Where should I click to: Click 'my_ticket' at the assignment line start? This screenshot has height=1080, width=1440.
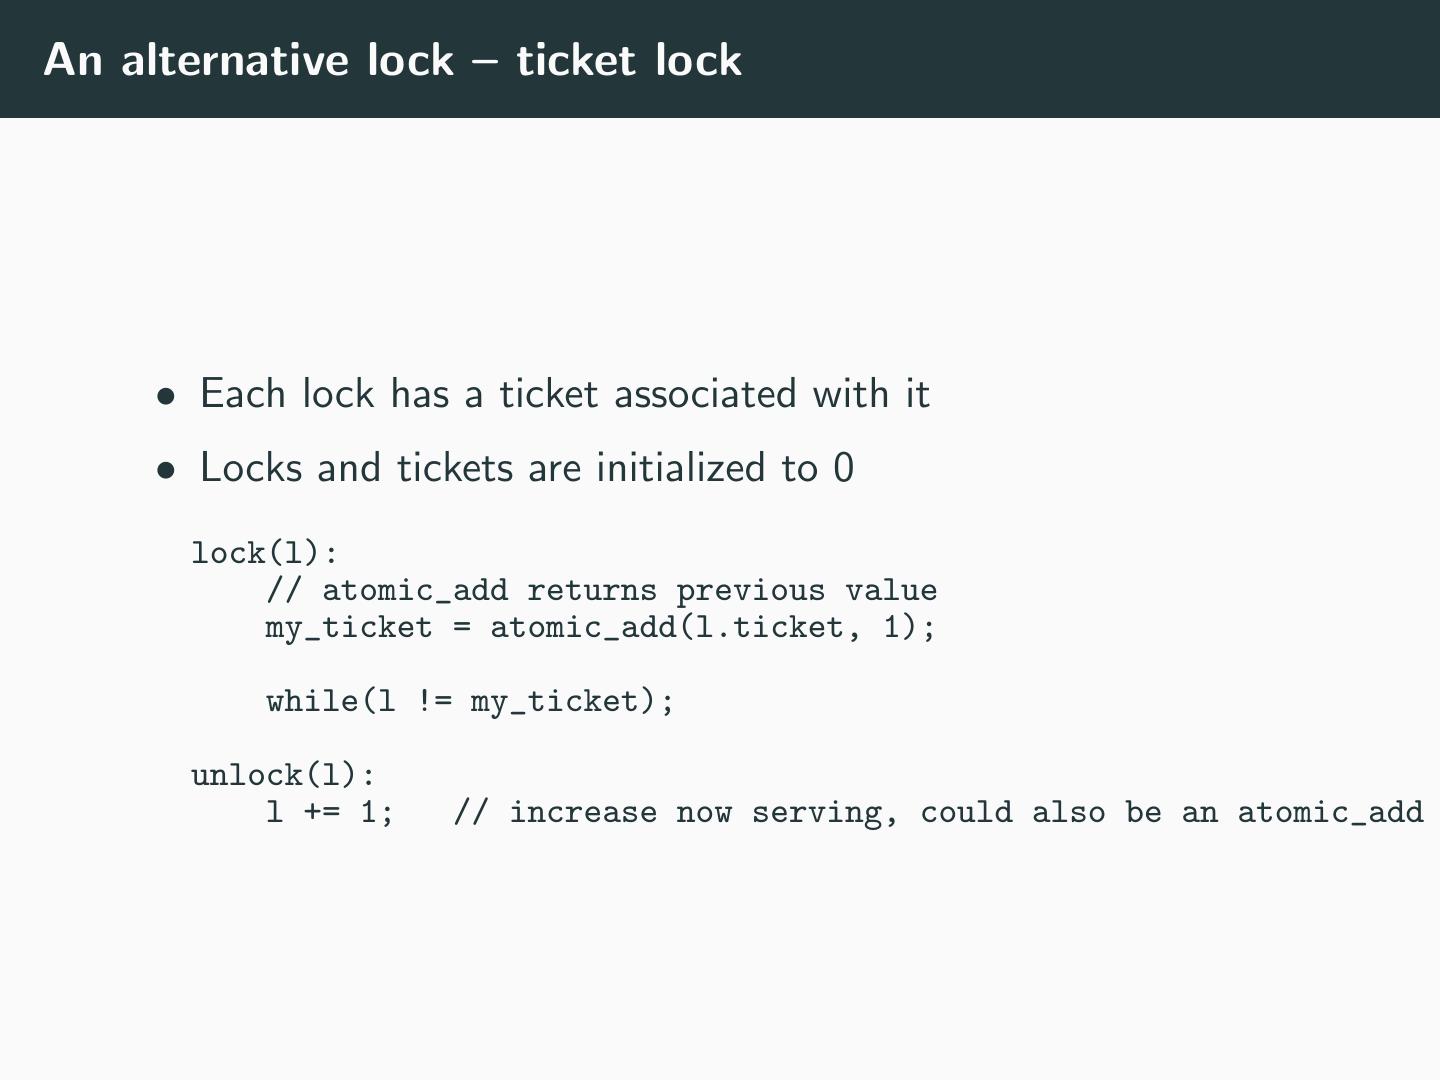pos(348,628)
